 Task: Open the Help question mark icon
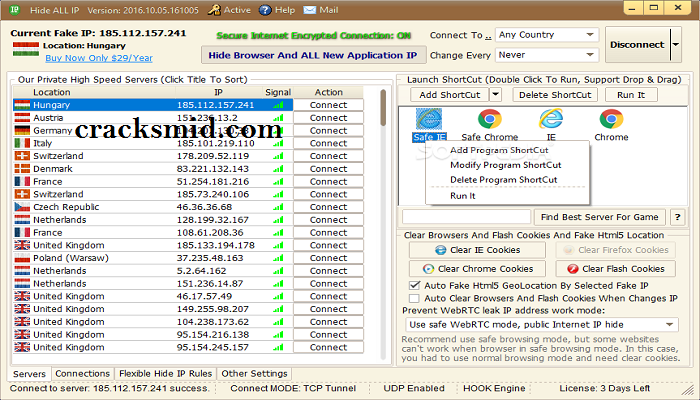(265, 10)
